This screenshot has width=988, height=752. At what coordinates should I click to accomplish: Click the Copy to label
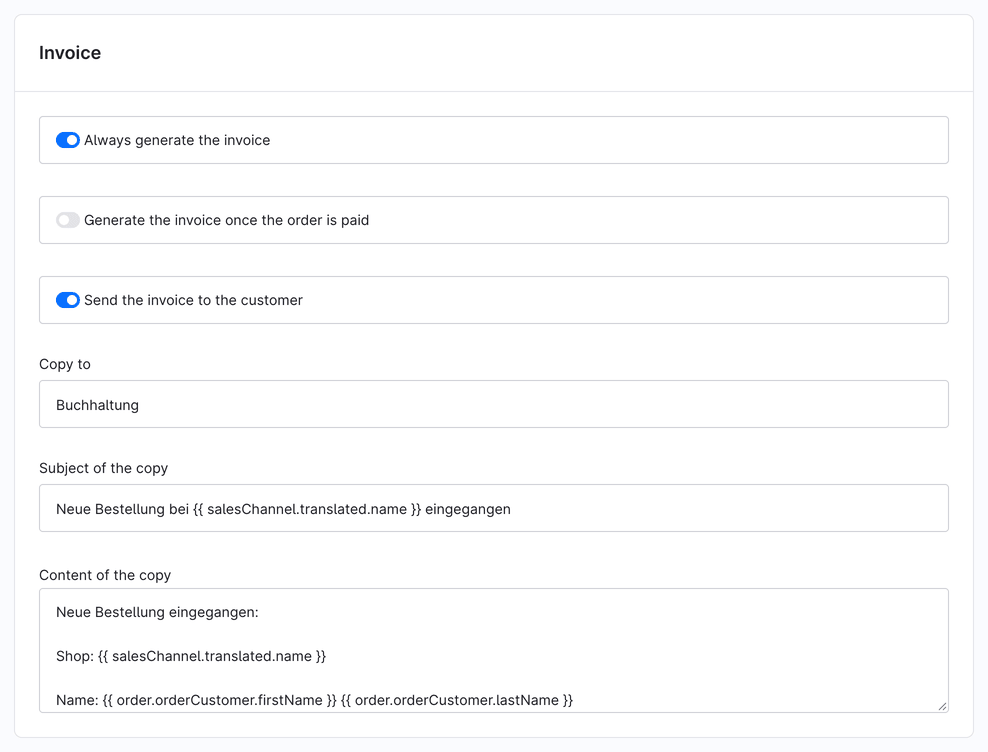pos(65,364)
